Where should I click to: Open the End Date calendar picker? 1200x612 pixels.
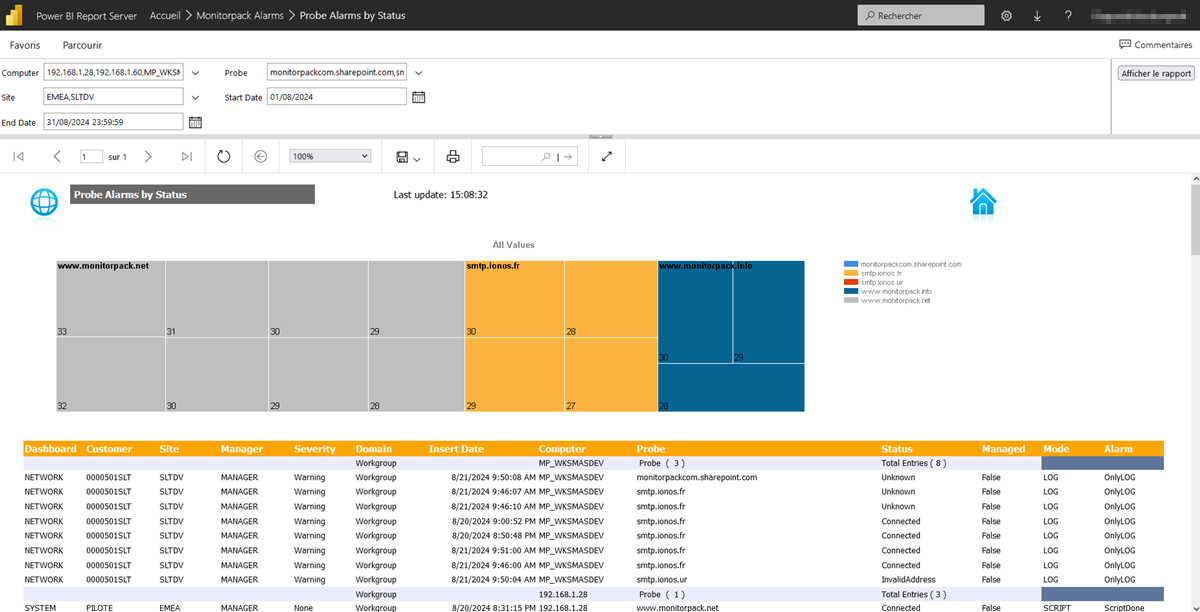[196, 122]
